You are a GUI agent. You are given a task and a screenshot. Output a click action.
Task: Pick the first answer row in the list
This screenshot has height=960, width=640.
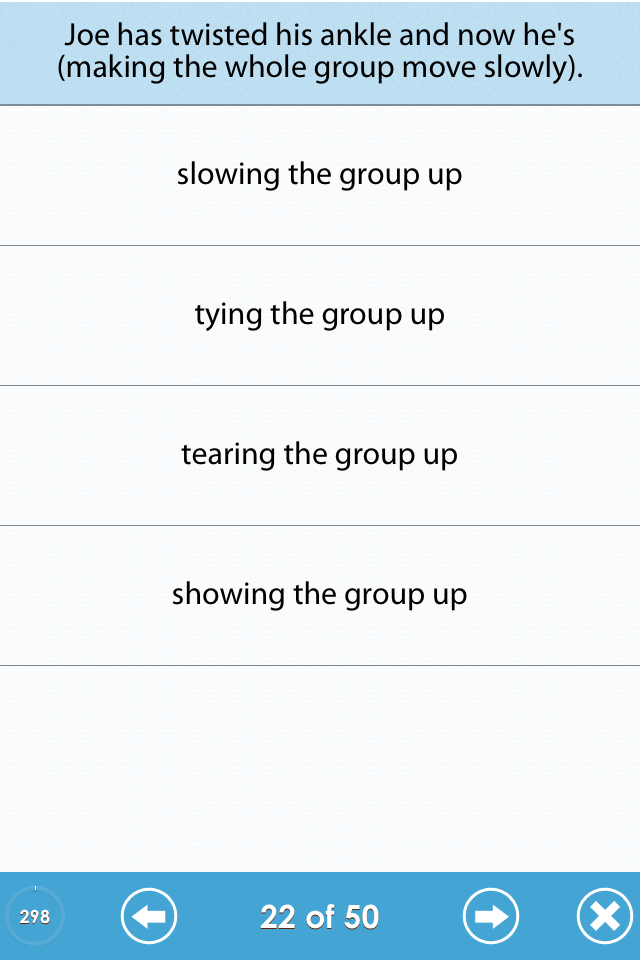[x=320, y=175]
